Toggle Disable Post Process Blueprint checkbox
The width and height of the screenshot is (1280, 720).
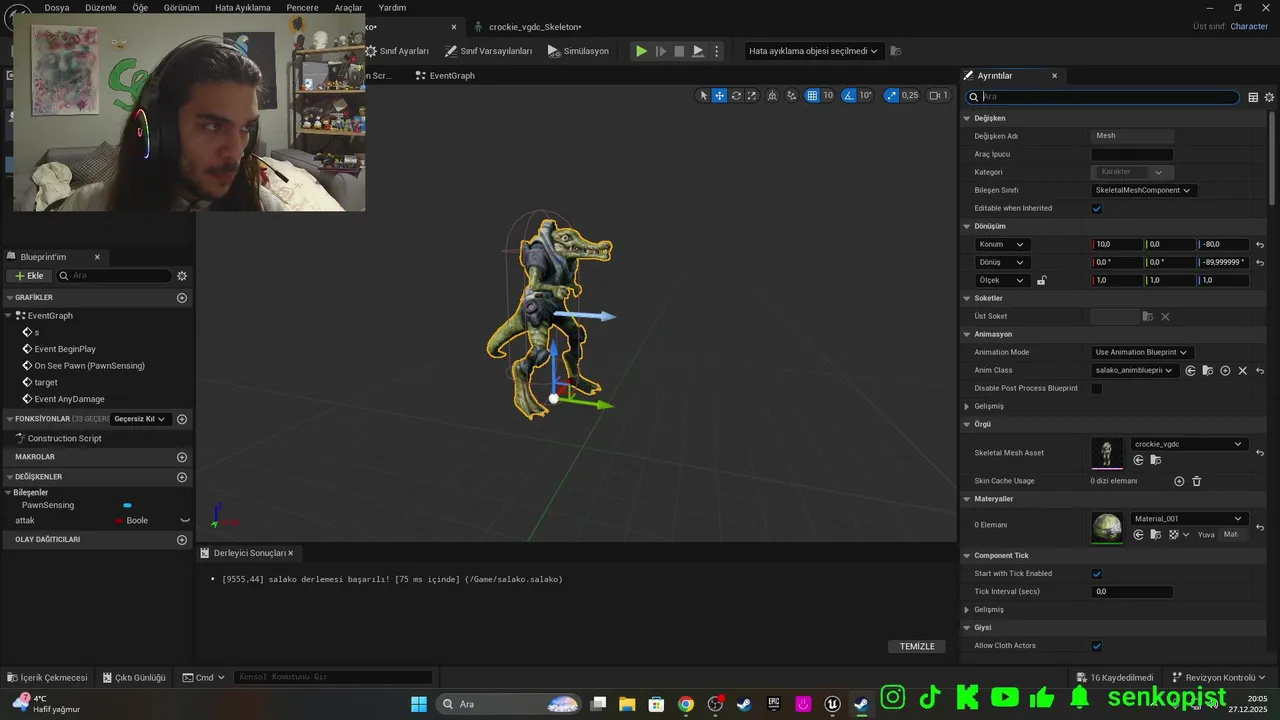[1097, 388]
